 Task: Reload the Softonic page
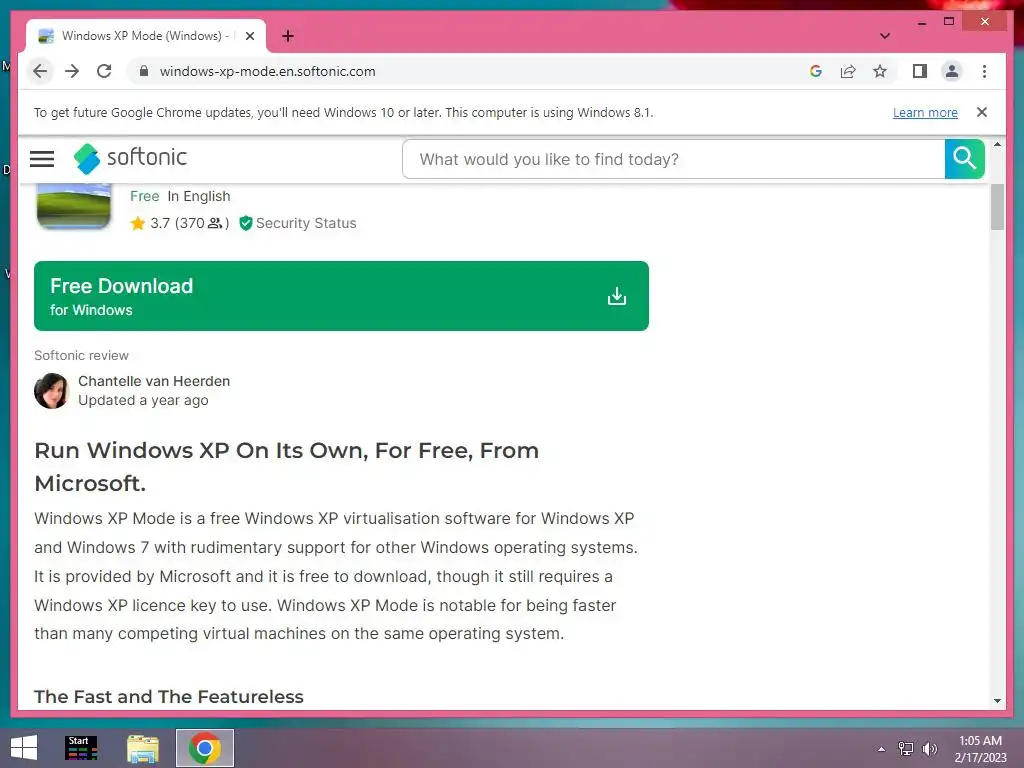click(104, 71)
